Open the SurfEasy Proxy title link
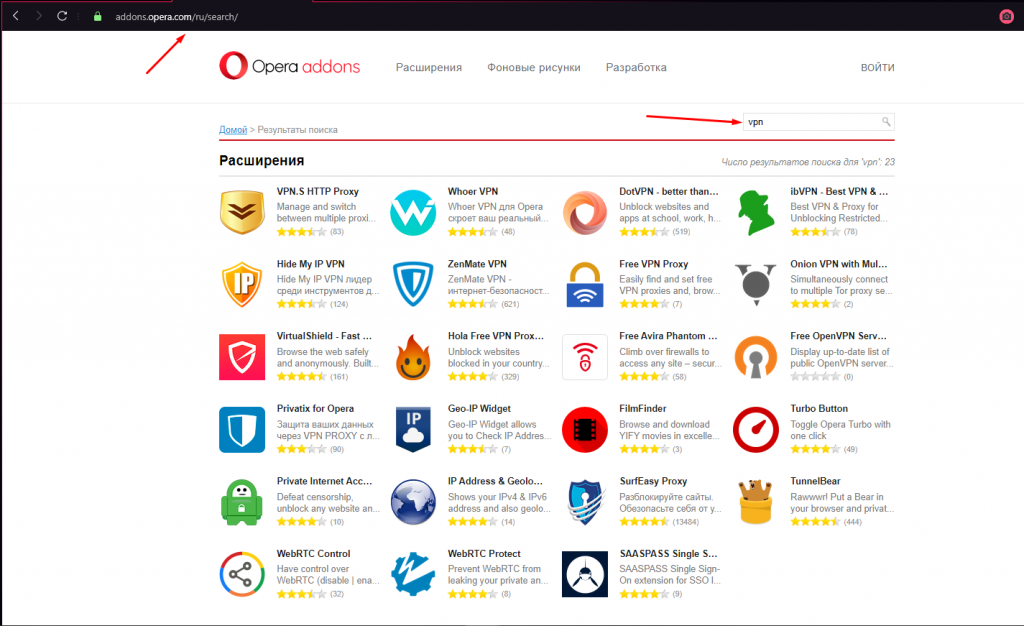1024x626 pixels. [654, 481]
